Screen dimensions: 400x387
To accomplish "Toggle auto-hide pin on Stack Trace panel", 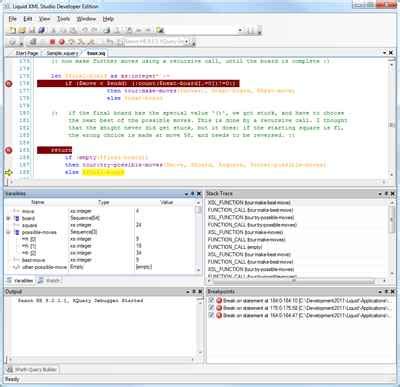I will 386,194.
